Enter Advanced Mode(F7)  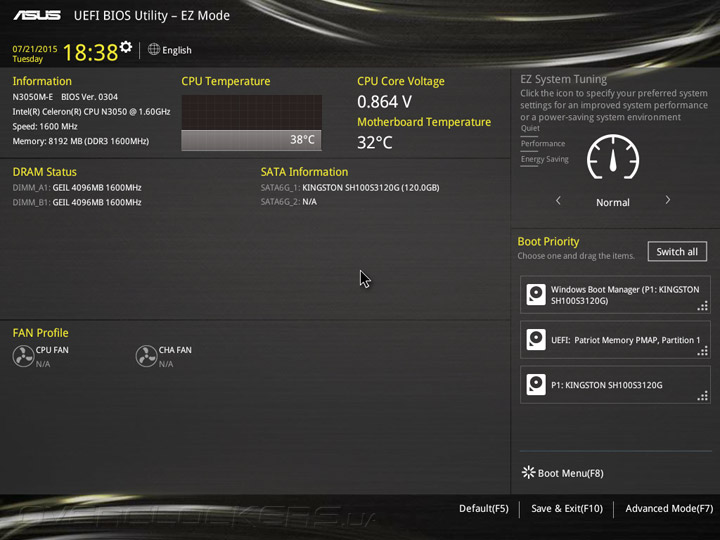669,509
